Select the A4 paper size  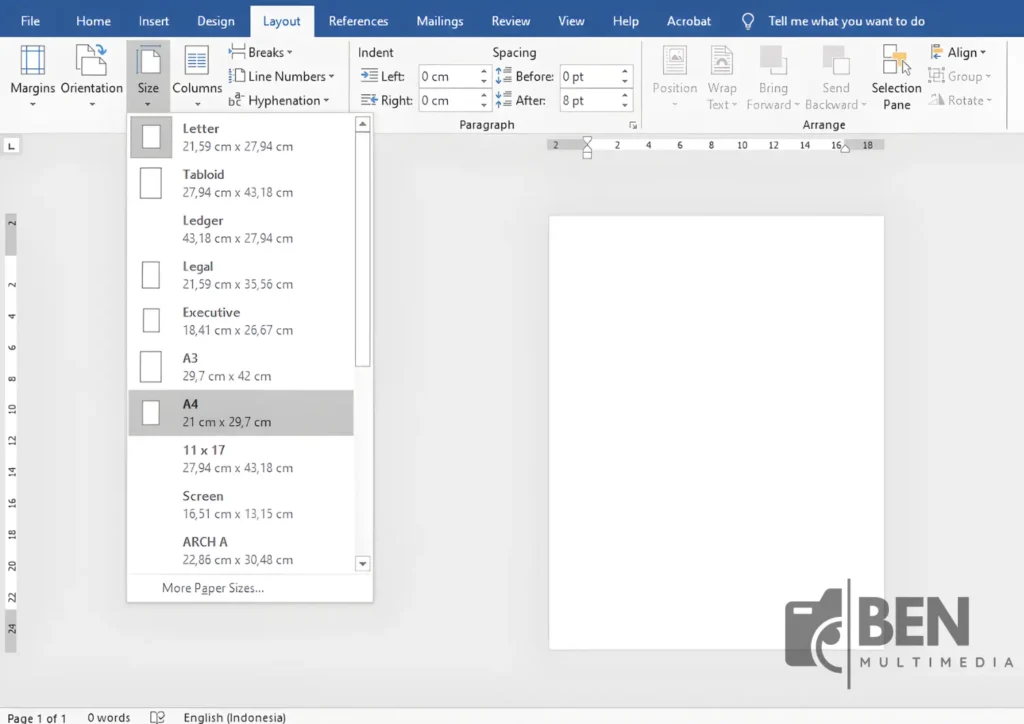[240, 412]
